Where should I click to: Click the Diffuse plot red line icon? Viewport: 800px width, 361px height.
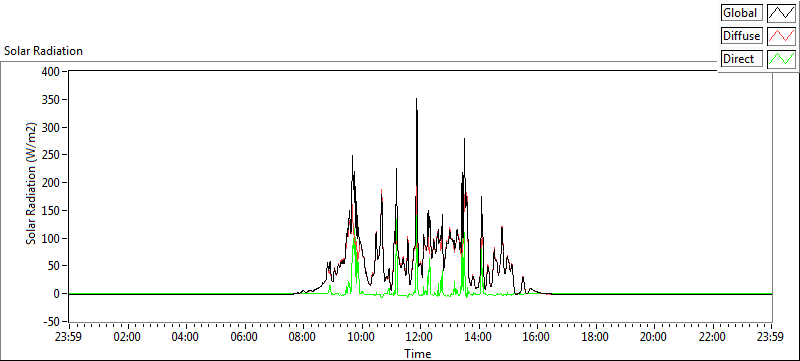click(781, 36)
